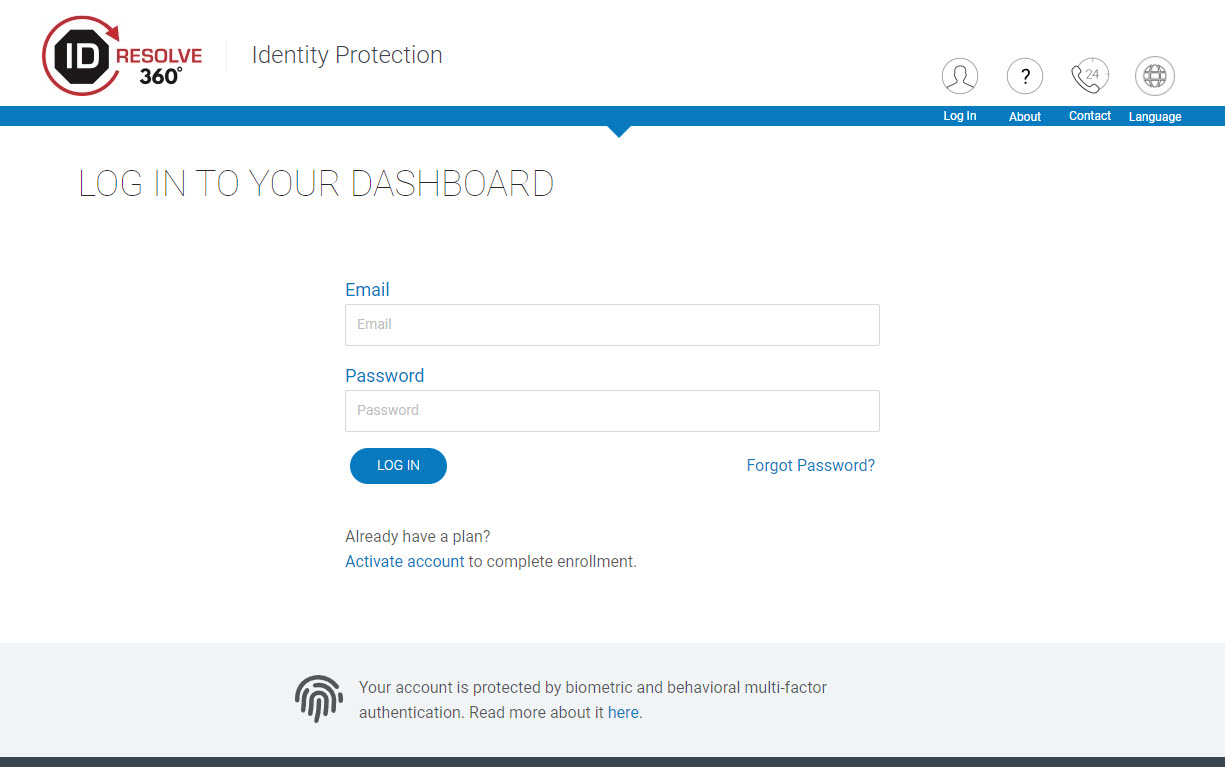Open the question mark About icon
This screenshot has width=1225, height=767.
(x=1025, y=76)
